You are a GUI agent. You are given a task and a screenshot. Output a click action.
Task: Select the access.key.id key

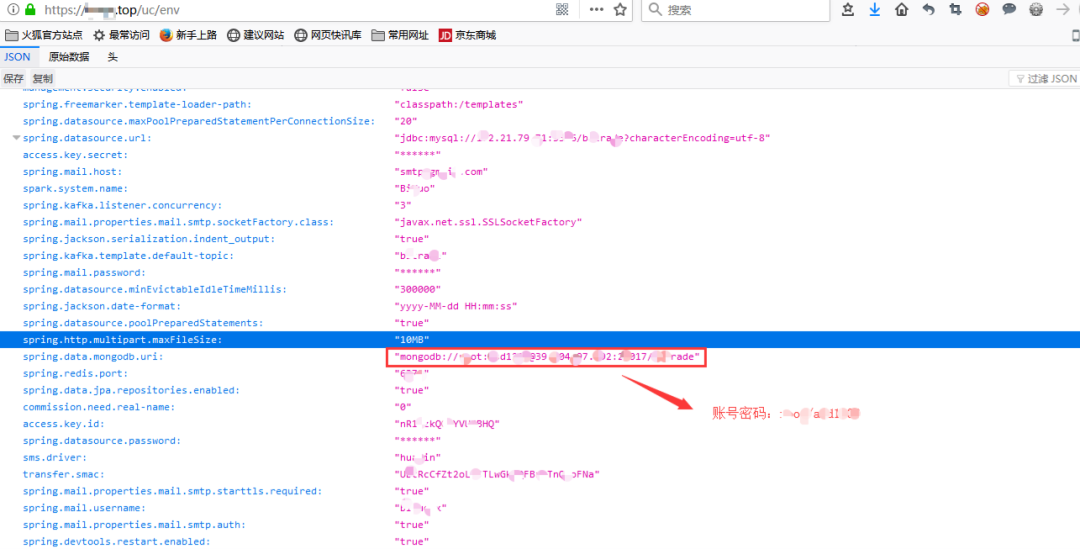[63, 424]
